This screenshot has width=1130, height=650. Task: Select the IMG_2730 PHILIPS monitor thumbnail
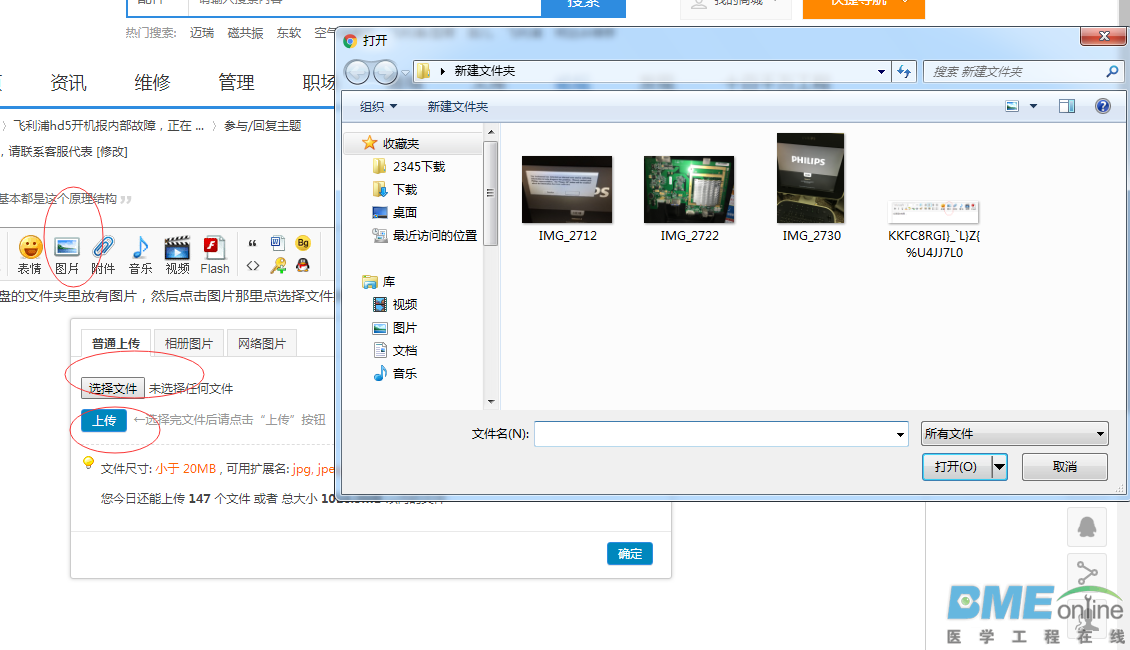(x=810, y=178)
